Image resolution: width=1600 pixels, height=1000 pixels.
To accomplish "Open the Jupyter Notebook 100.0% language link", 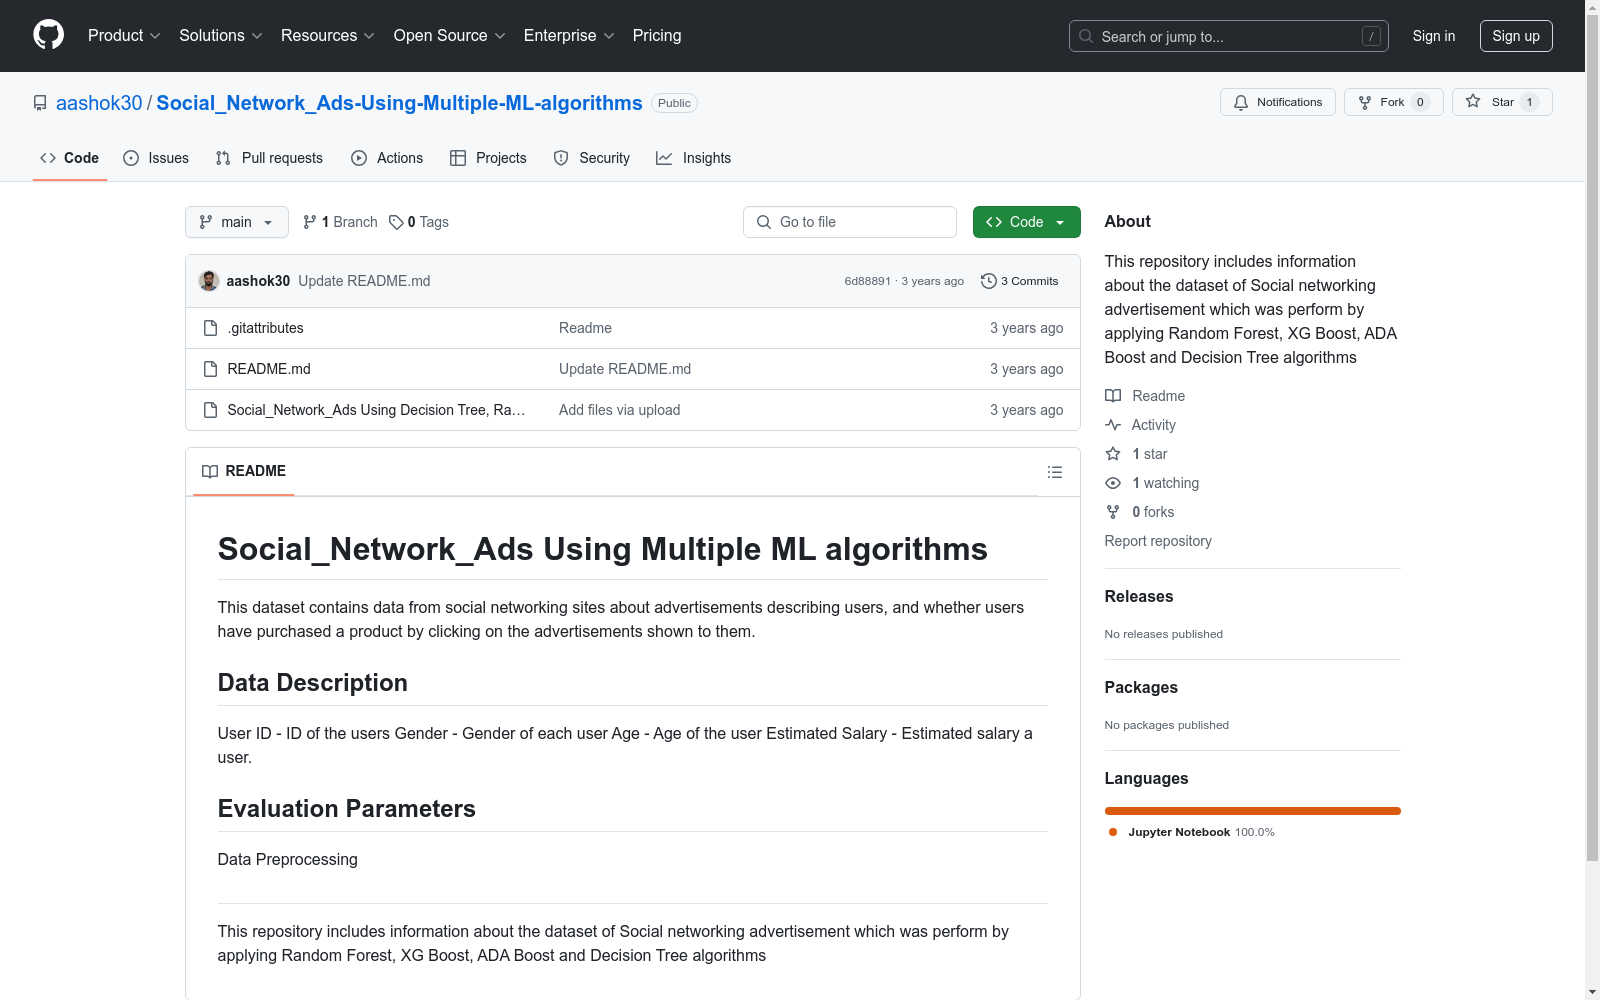I will pos(1191,832).
